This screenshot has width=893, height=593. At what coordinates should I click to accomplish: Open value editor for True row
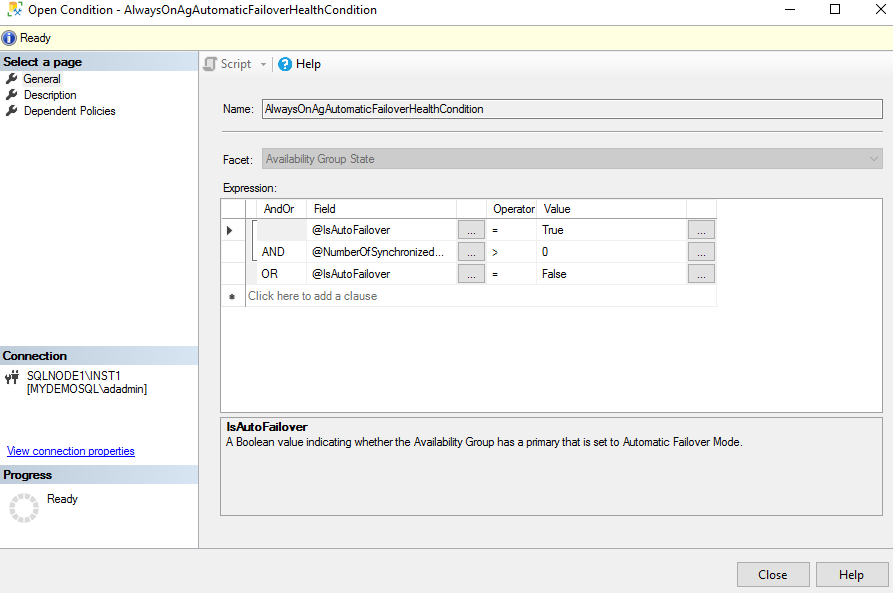(701, 230)
